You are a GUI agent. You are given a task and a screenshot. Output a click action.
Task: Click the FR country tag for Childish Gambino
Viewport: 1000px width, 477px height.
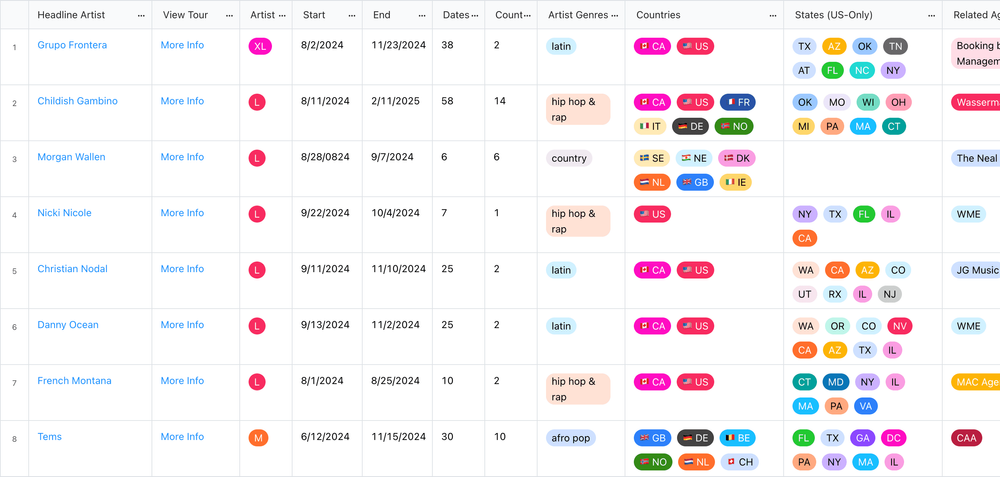(738, 102)
